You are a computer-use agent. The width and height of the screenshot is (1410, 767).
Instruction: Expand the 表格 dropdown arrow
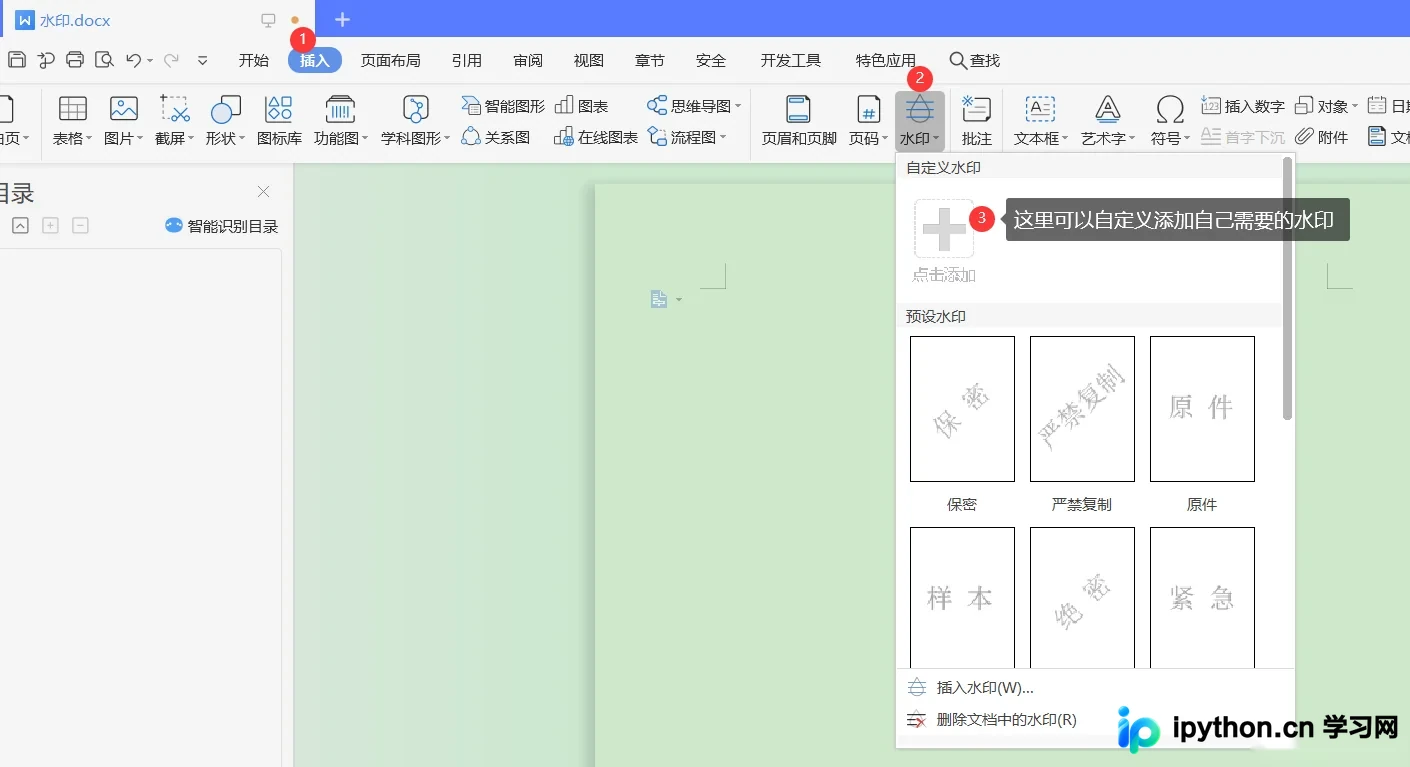coord(89,139)
